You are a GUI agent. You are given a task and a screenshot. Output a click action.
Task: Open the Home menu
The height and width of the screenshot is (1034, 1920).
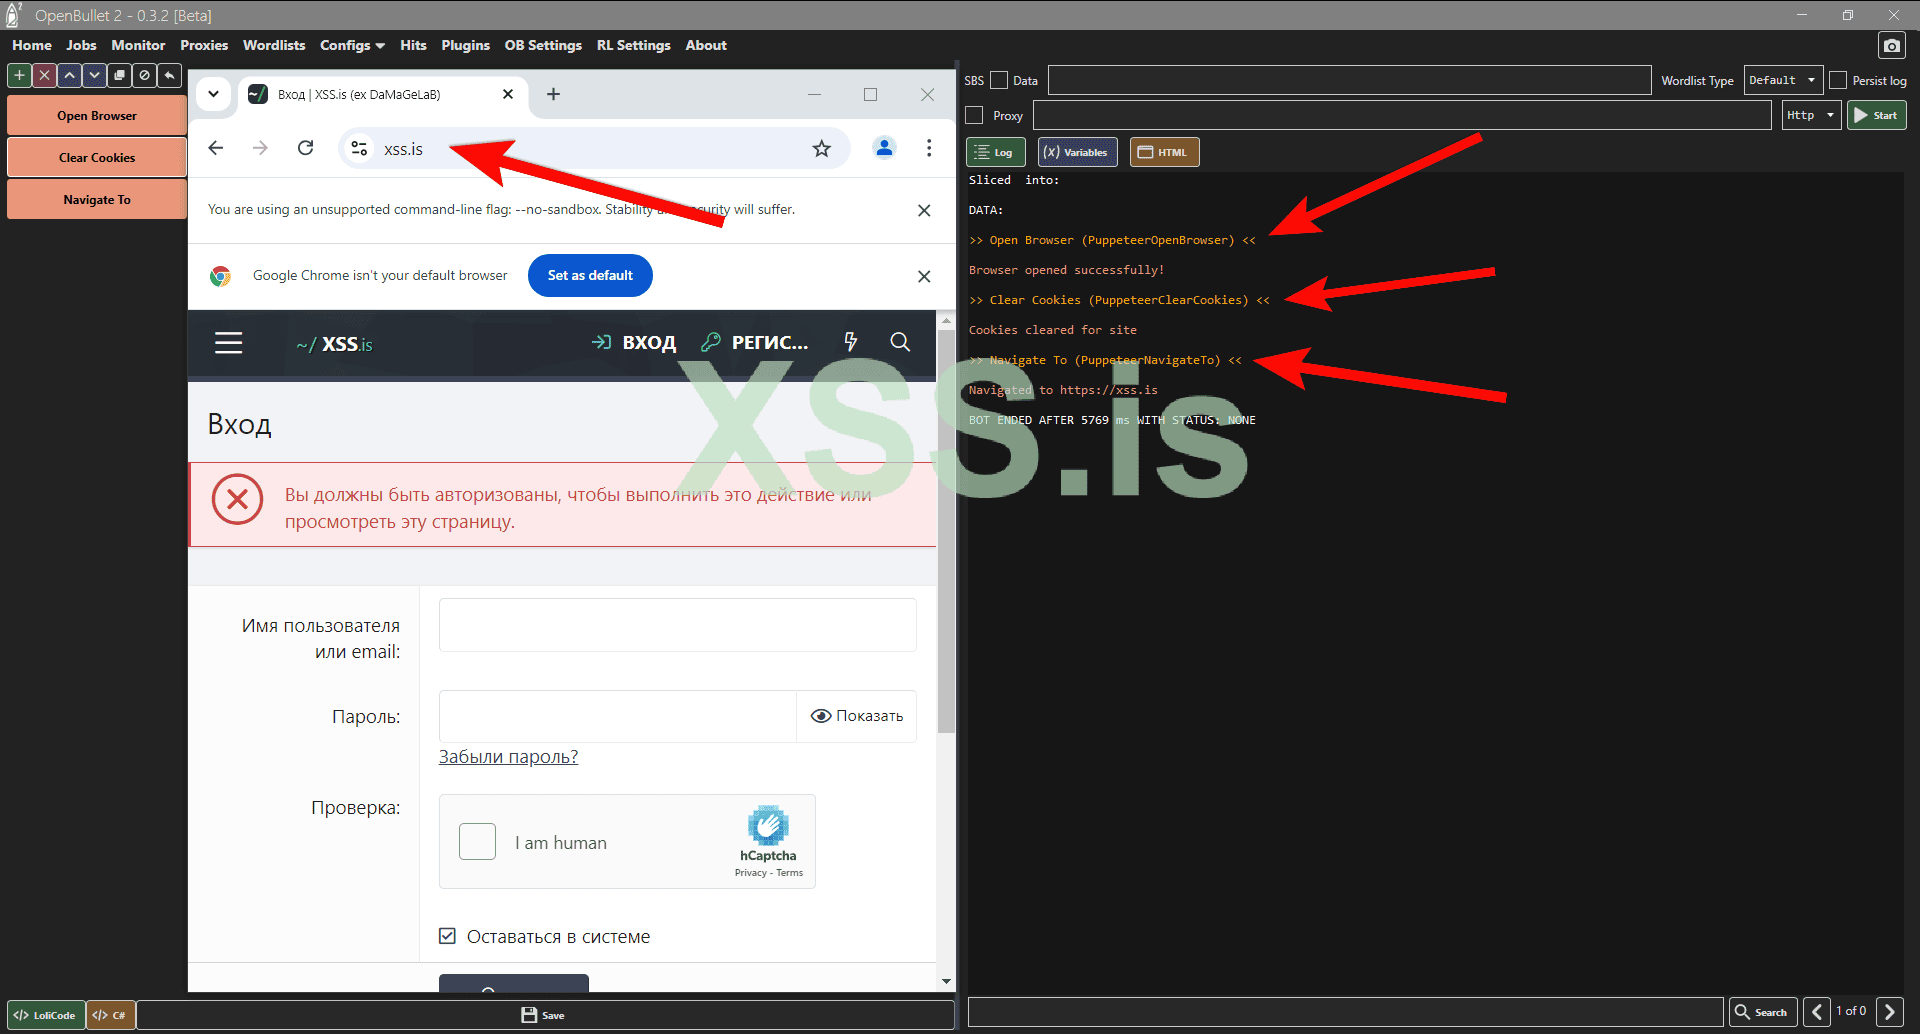pyautogui.click(x=32, y=45)
